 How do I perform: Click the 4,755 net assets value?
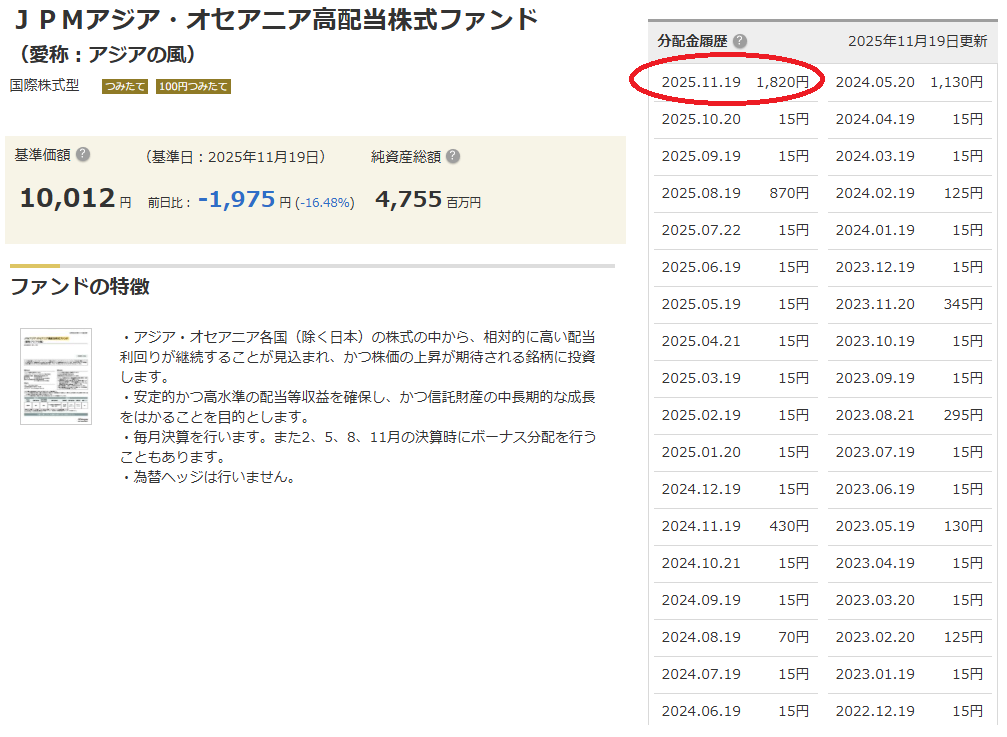click(x=408, y=199)
